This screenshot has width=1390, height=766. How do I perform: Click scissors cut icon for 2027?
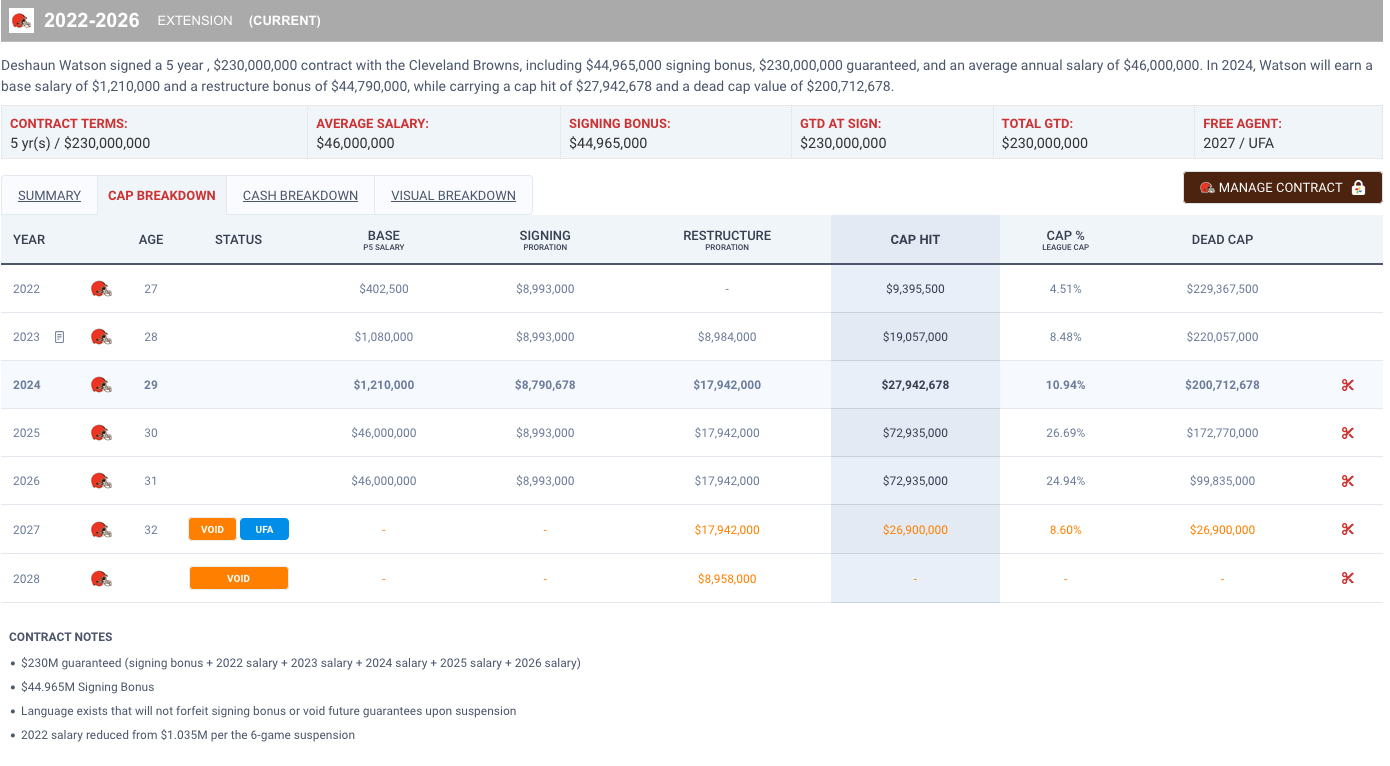1347,530
